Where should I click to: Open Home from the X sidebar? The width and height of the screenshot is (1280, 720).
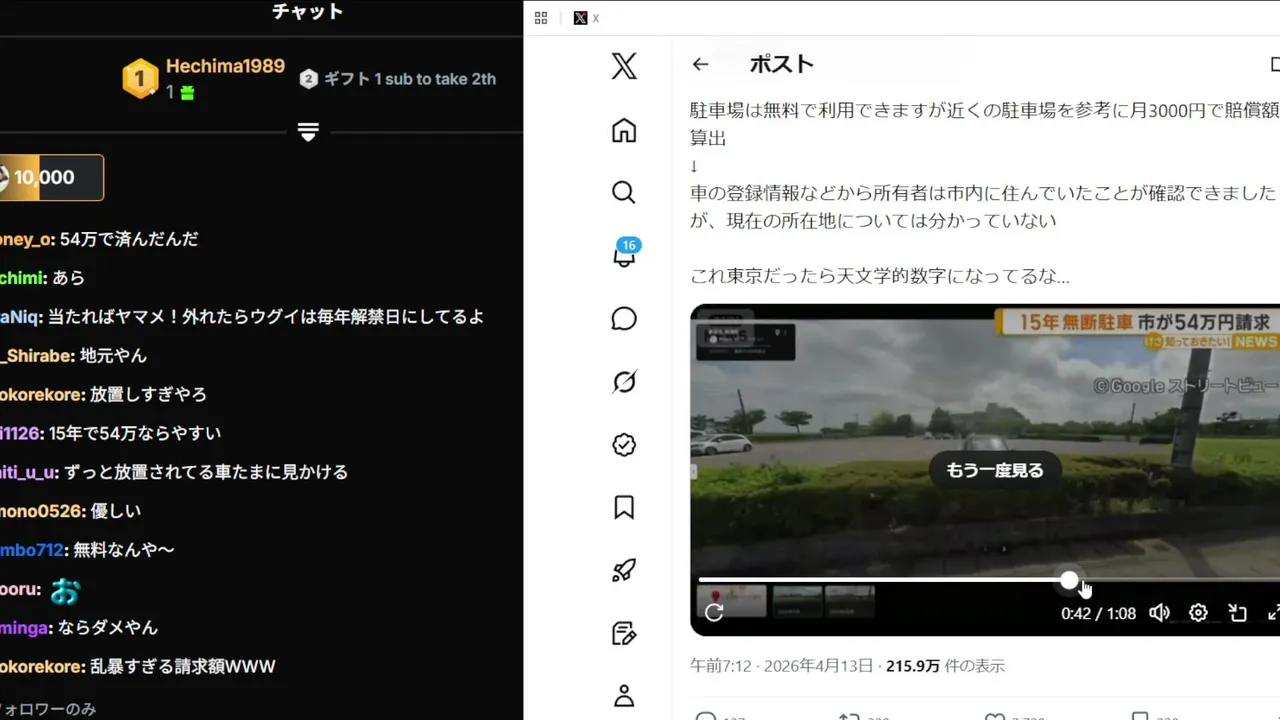[624, 130]
